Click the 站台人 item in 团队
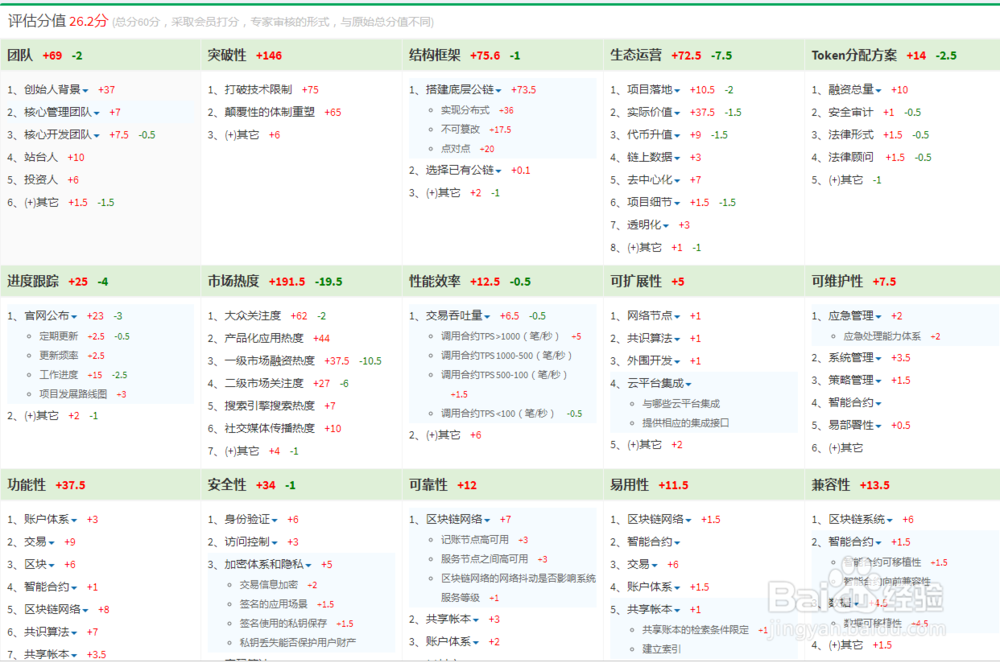 click(x=41, y=157)
